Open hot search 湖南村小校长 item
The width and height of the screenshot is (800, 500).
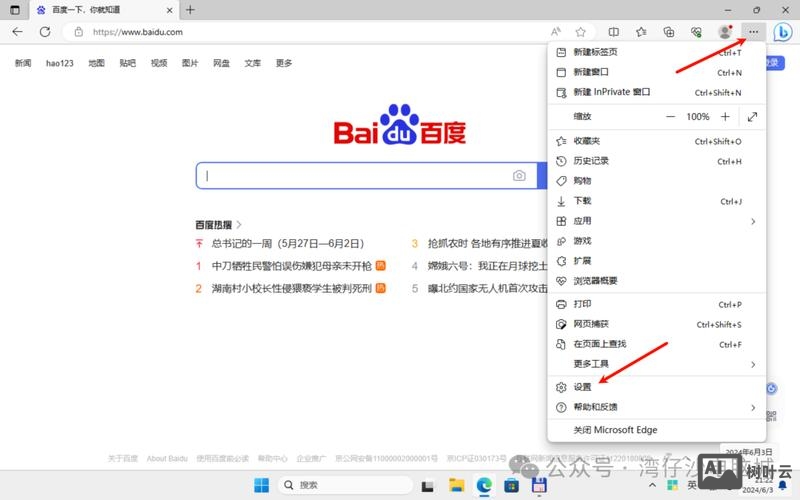point(291,288)
